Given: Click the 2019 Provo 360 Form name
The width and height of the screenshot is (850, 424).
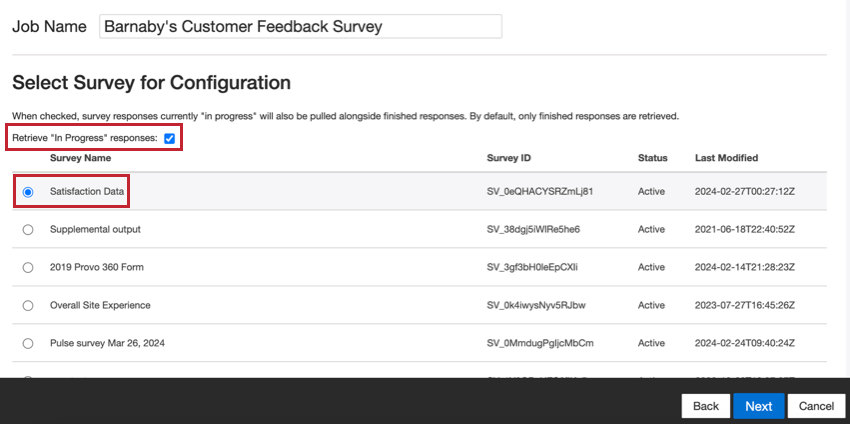Looking at the screenshot, I should click(95, 267).
